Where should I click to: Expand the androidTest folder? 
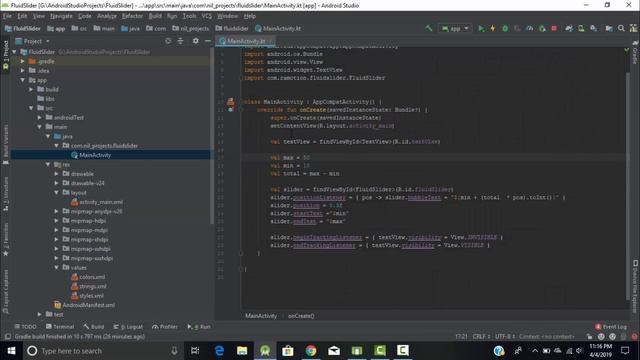click(x=40, y=118)
